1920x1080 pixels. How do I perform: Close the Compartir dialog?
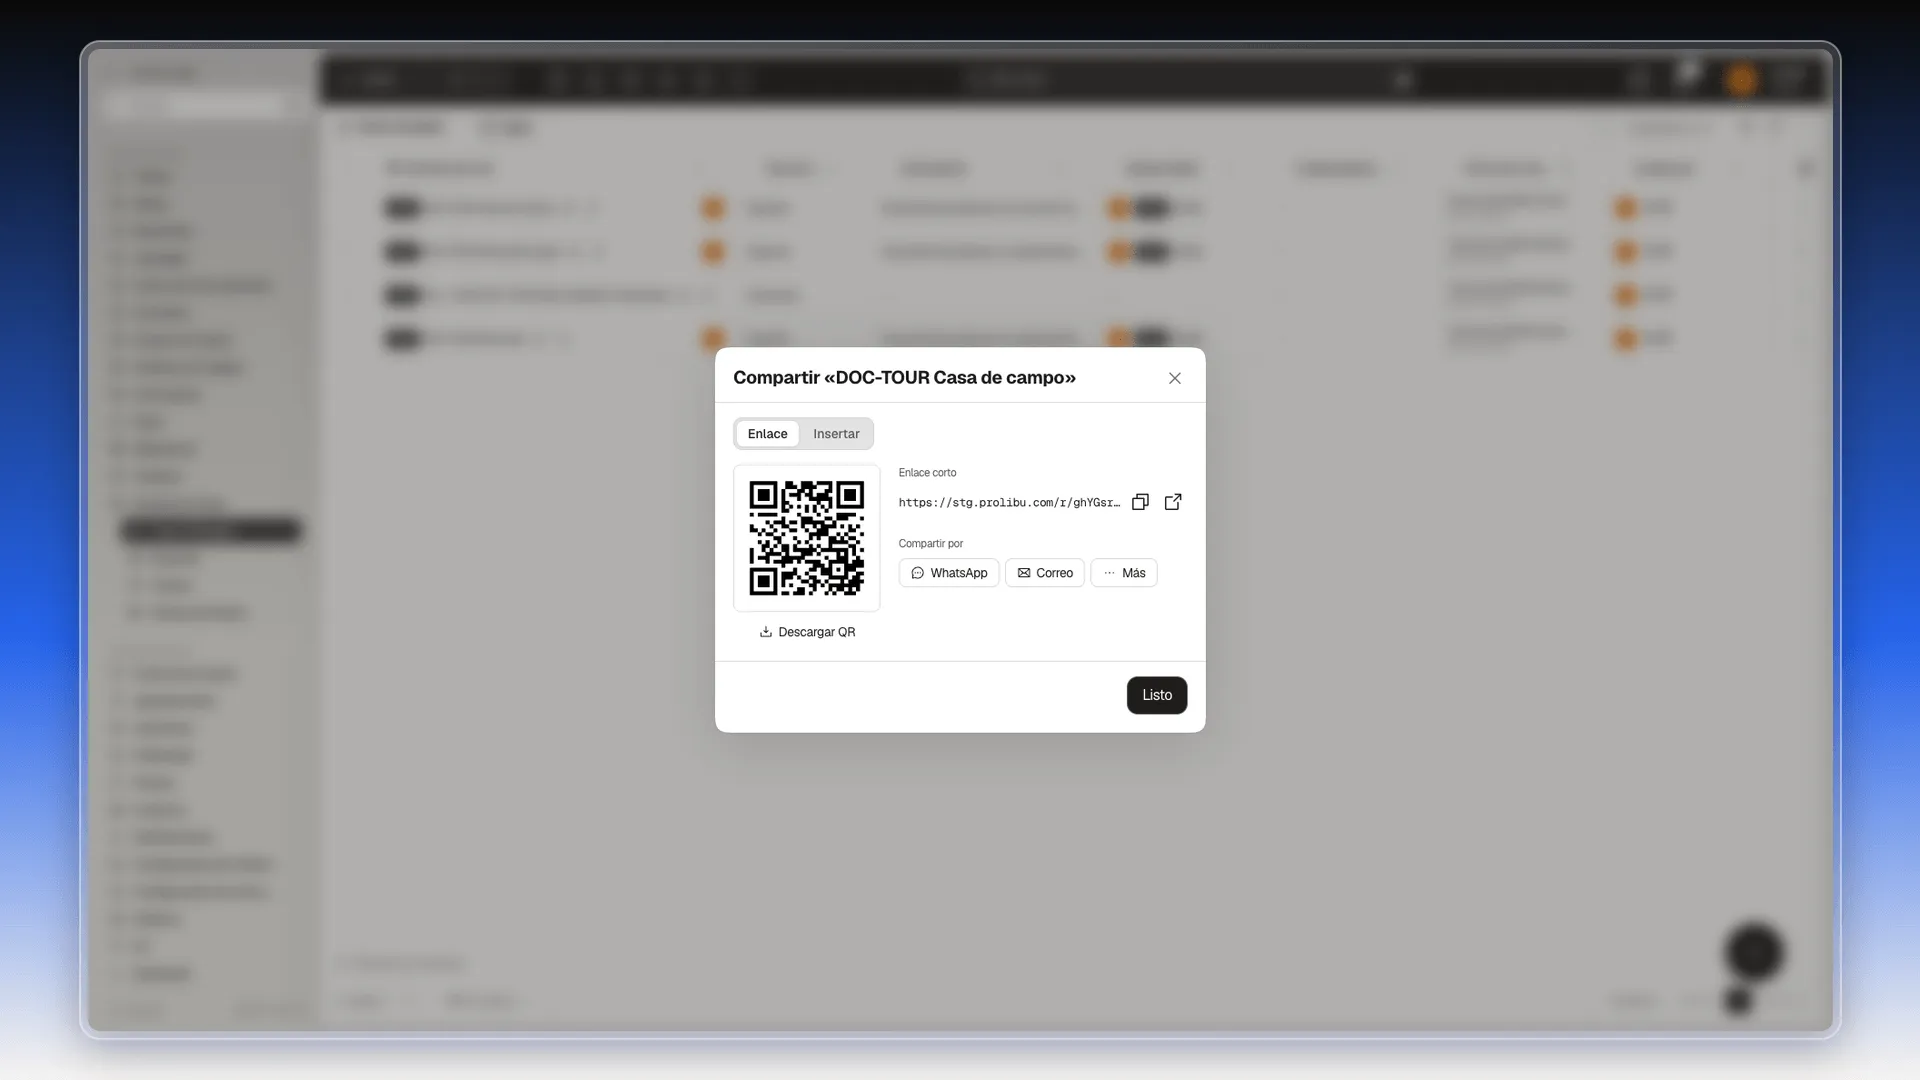tap(1175, 378)
